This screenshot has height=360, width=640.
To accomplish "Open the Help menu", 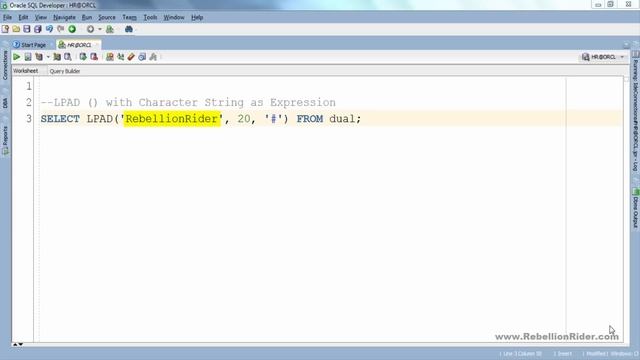I will (197, 17).
